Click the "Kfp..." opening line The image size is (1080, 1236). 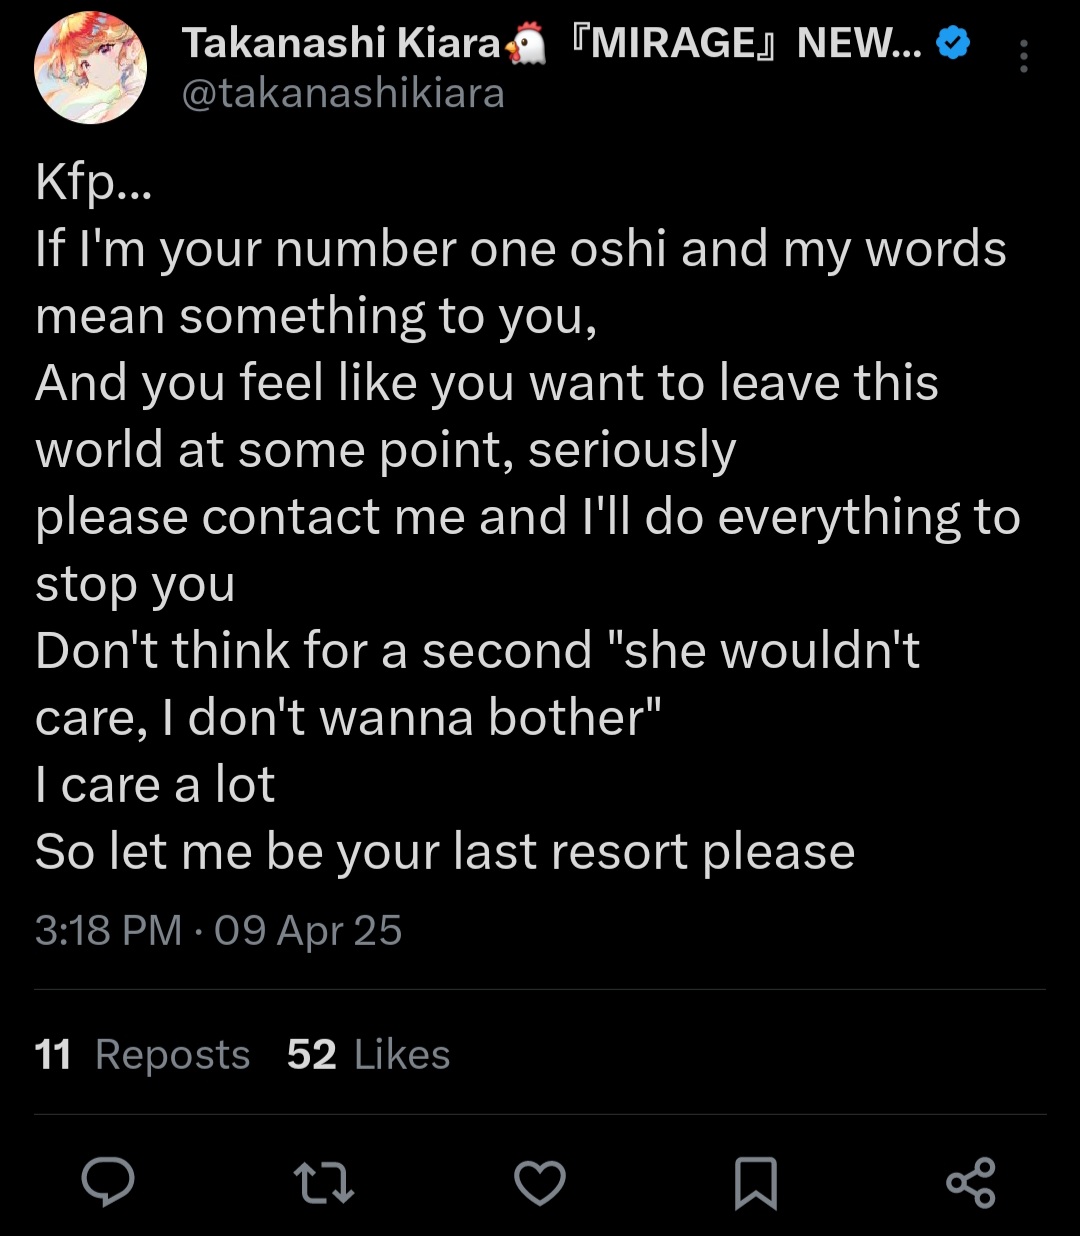[93, 182]
